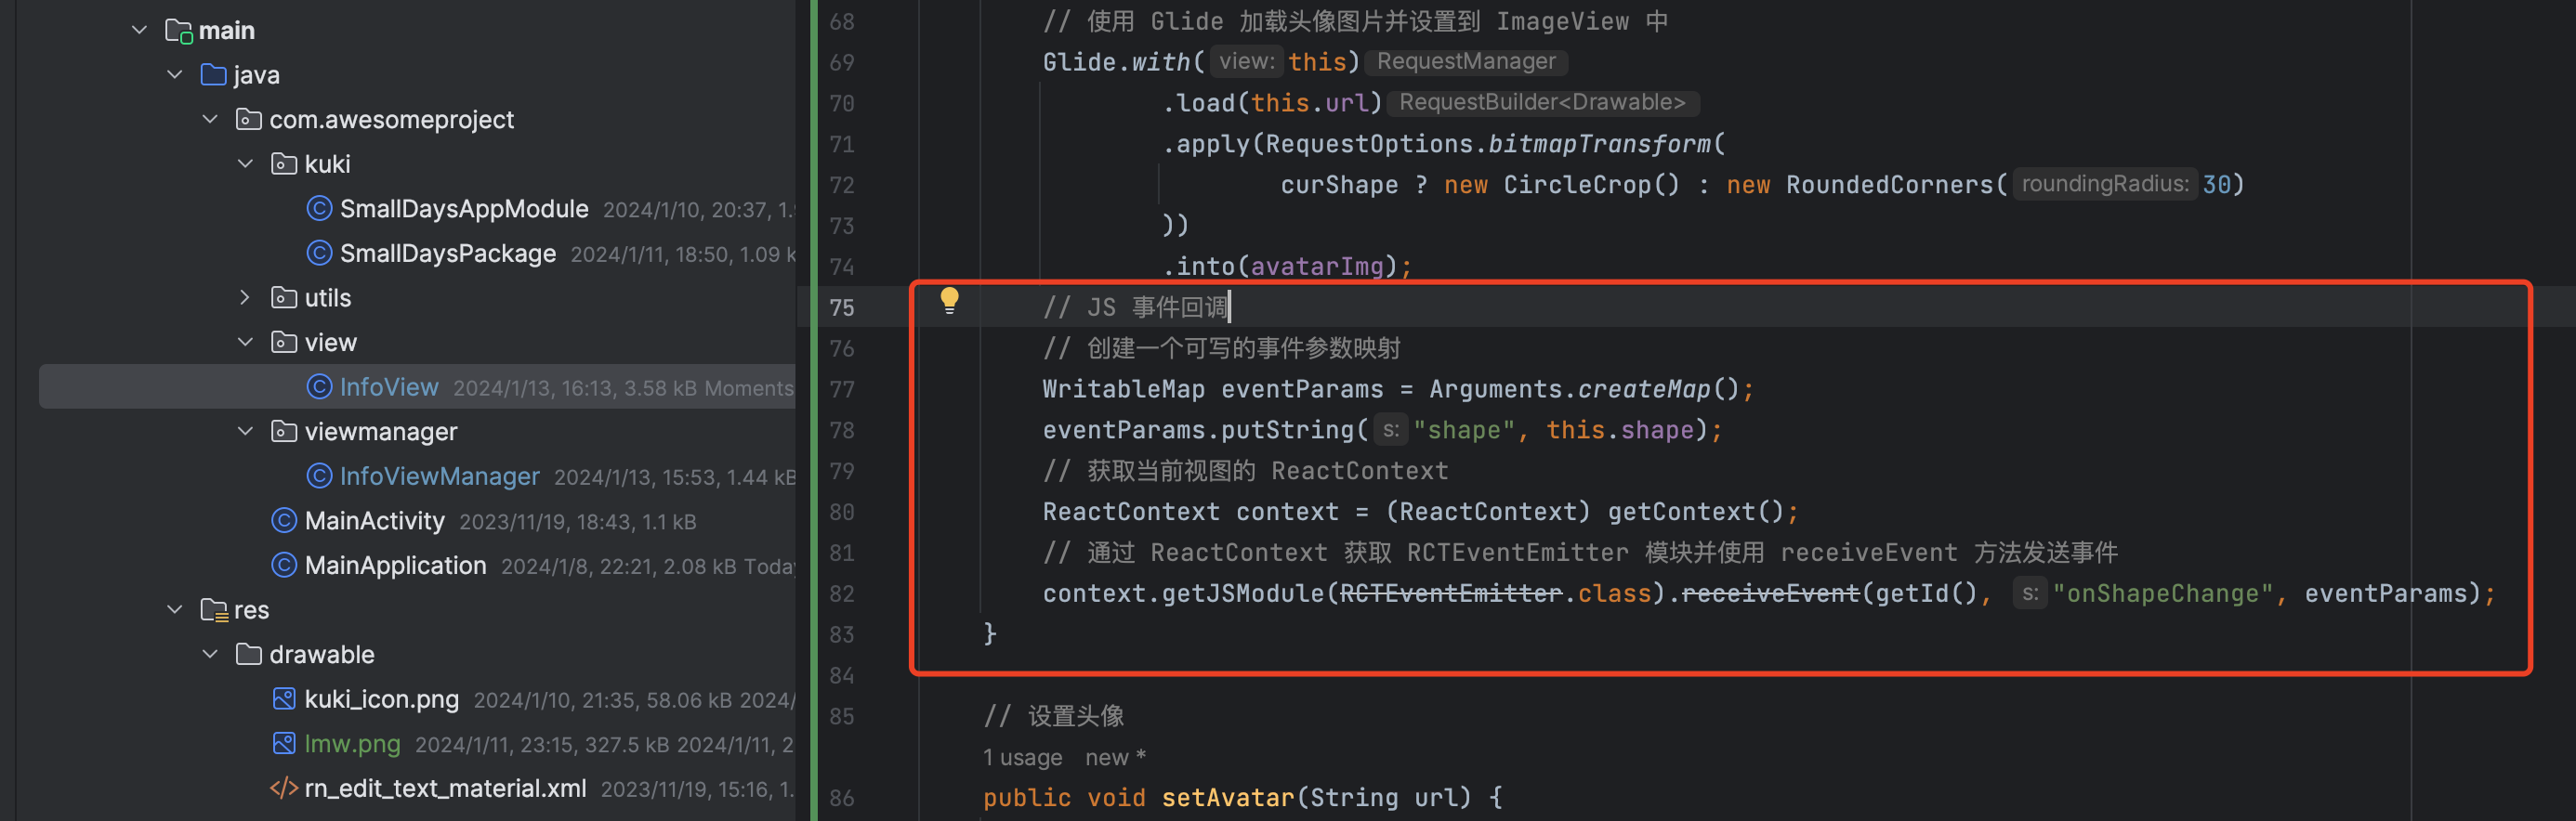Image resolution: width=2576 pixels, height=821 pixels.
Task: Click the SmallDaysPackage class icon
Action: coord(319,253)
